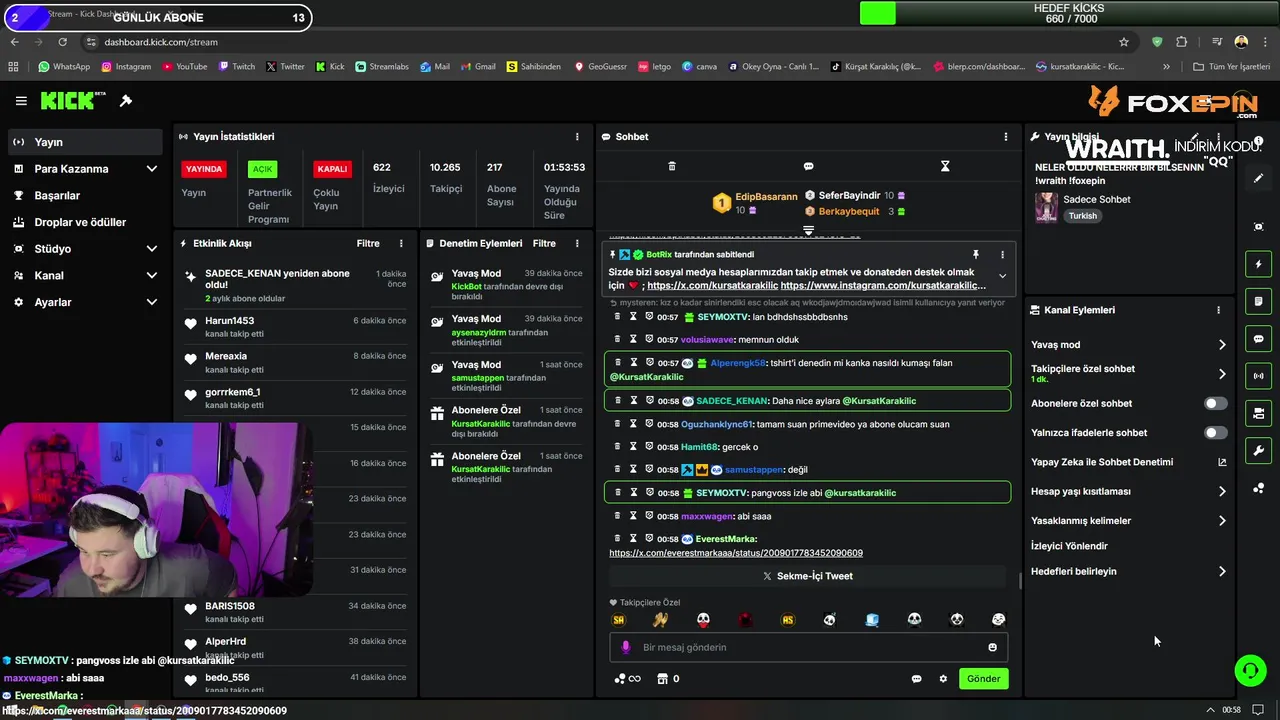The height and width of the screenshot is (720, 1280).
Task: Open the emoji picker in the message box
Action: [992, 647]
